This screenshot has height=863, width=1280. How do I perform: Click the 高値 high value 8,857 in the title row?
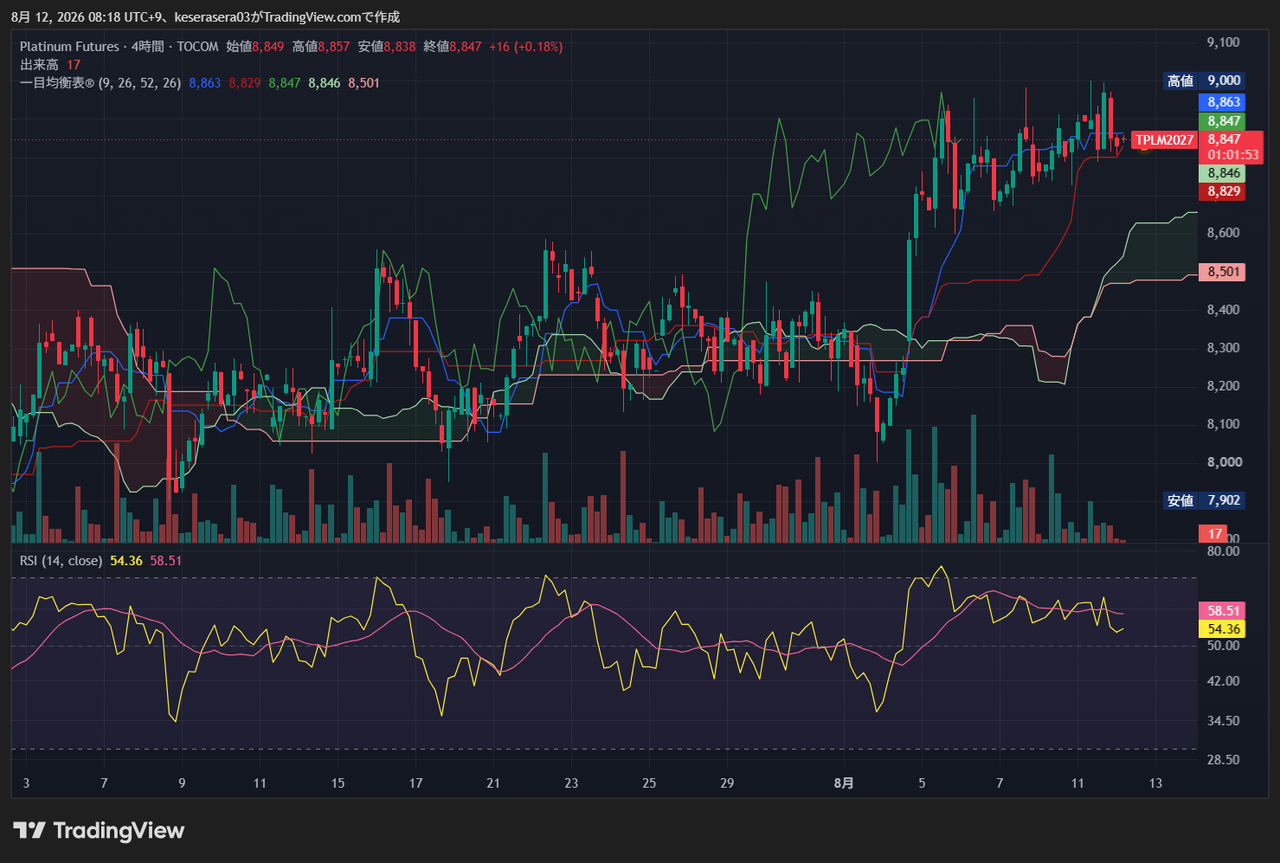pos(332,46)
